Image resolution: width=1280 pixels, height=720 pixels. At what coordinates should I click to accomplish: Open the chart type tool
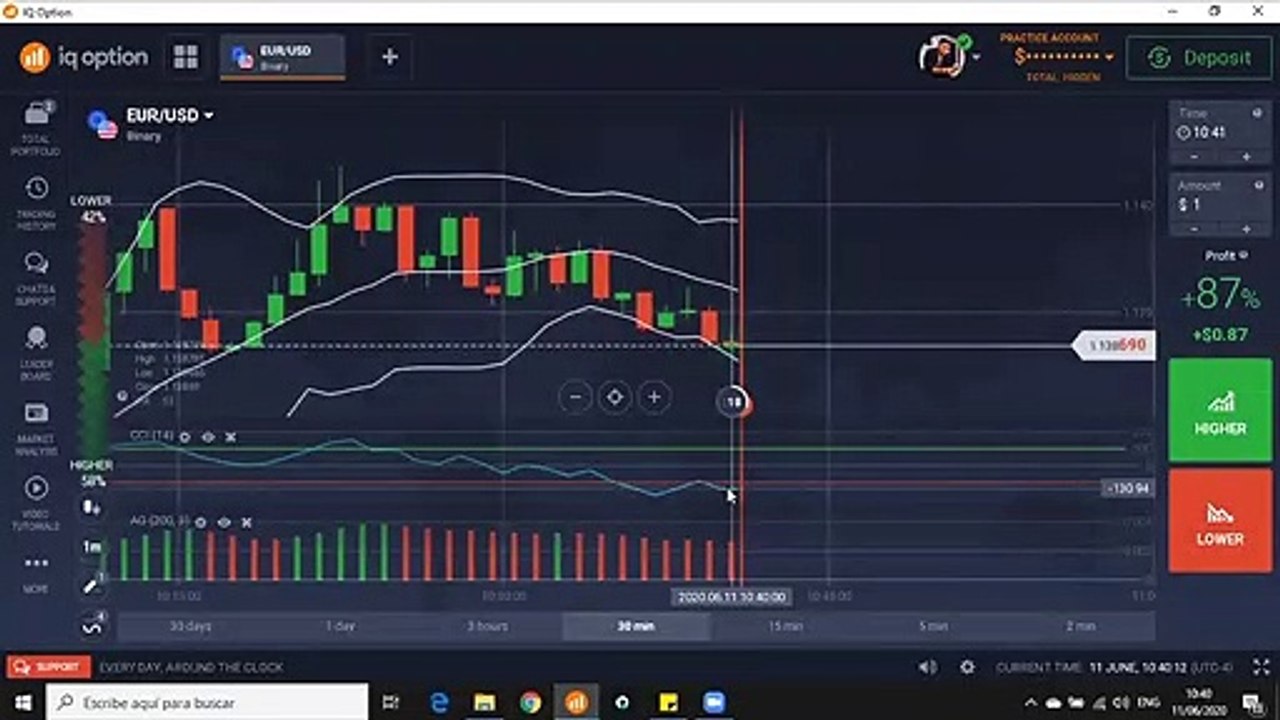click(x=92, y=508)
